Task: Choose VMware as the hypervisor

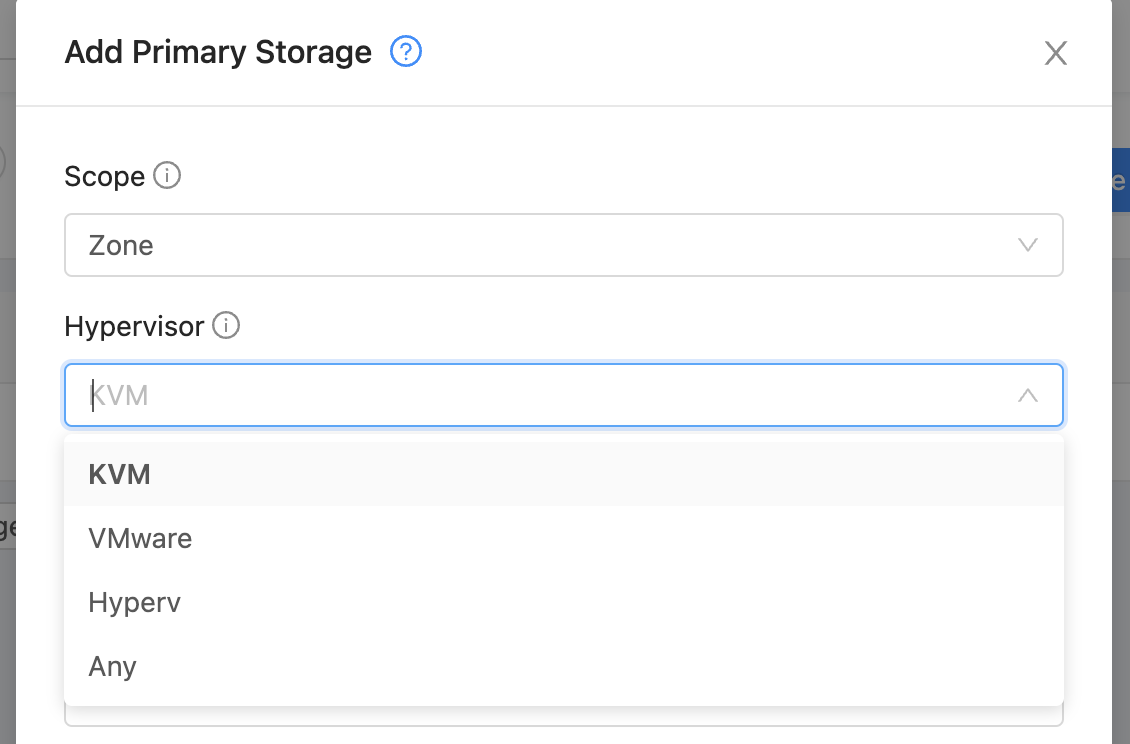Action: coord(564,539)
